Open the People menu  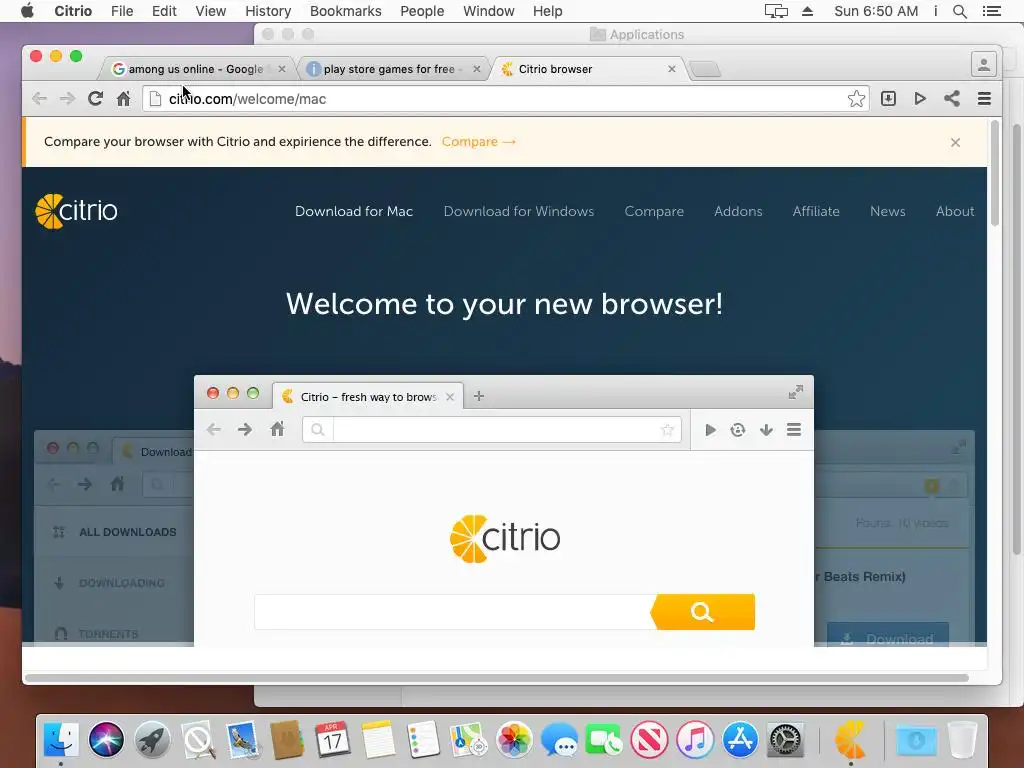pos(422,11)
